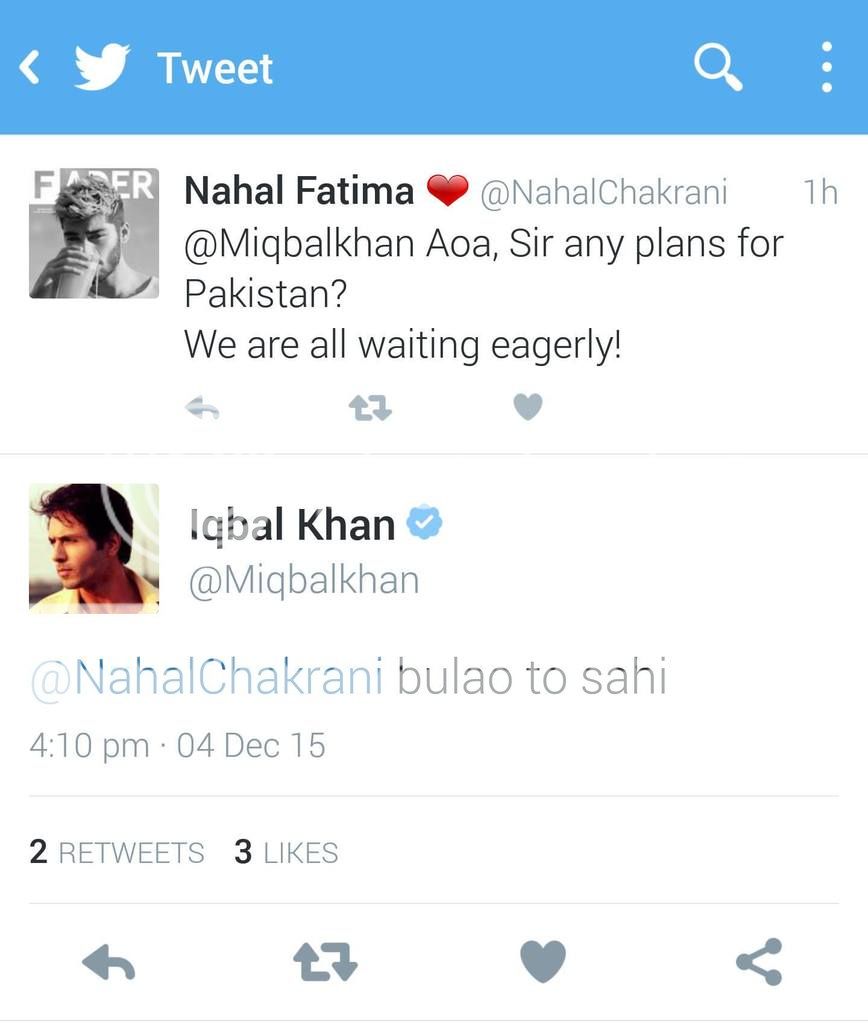This screenshot has width=868, height=1024.
Task: View the 3 Likes list
Action: (286, 852)
